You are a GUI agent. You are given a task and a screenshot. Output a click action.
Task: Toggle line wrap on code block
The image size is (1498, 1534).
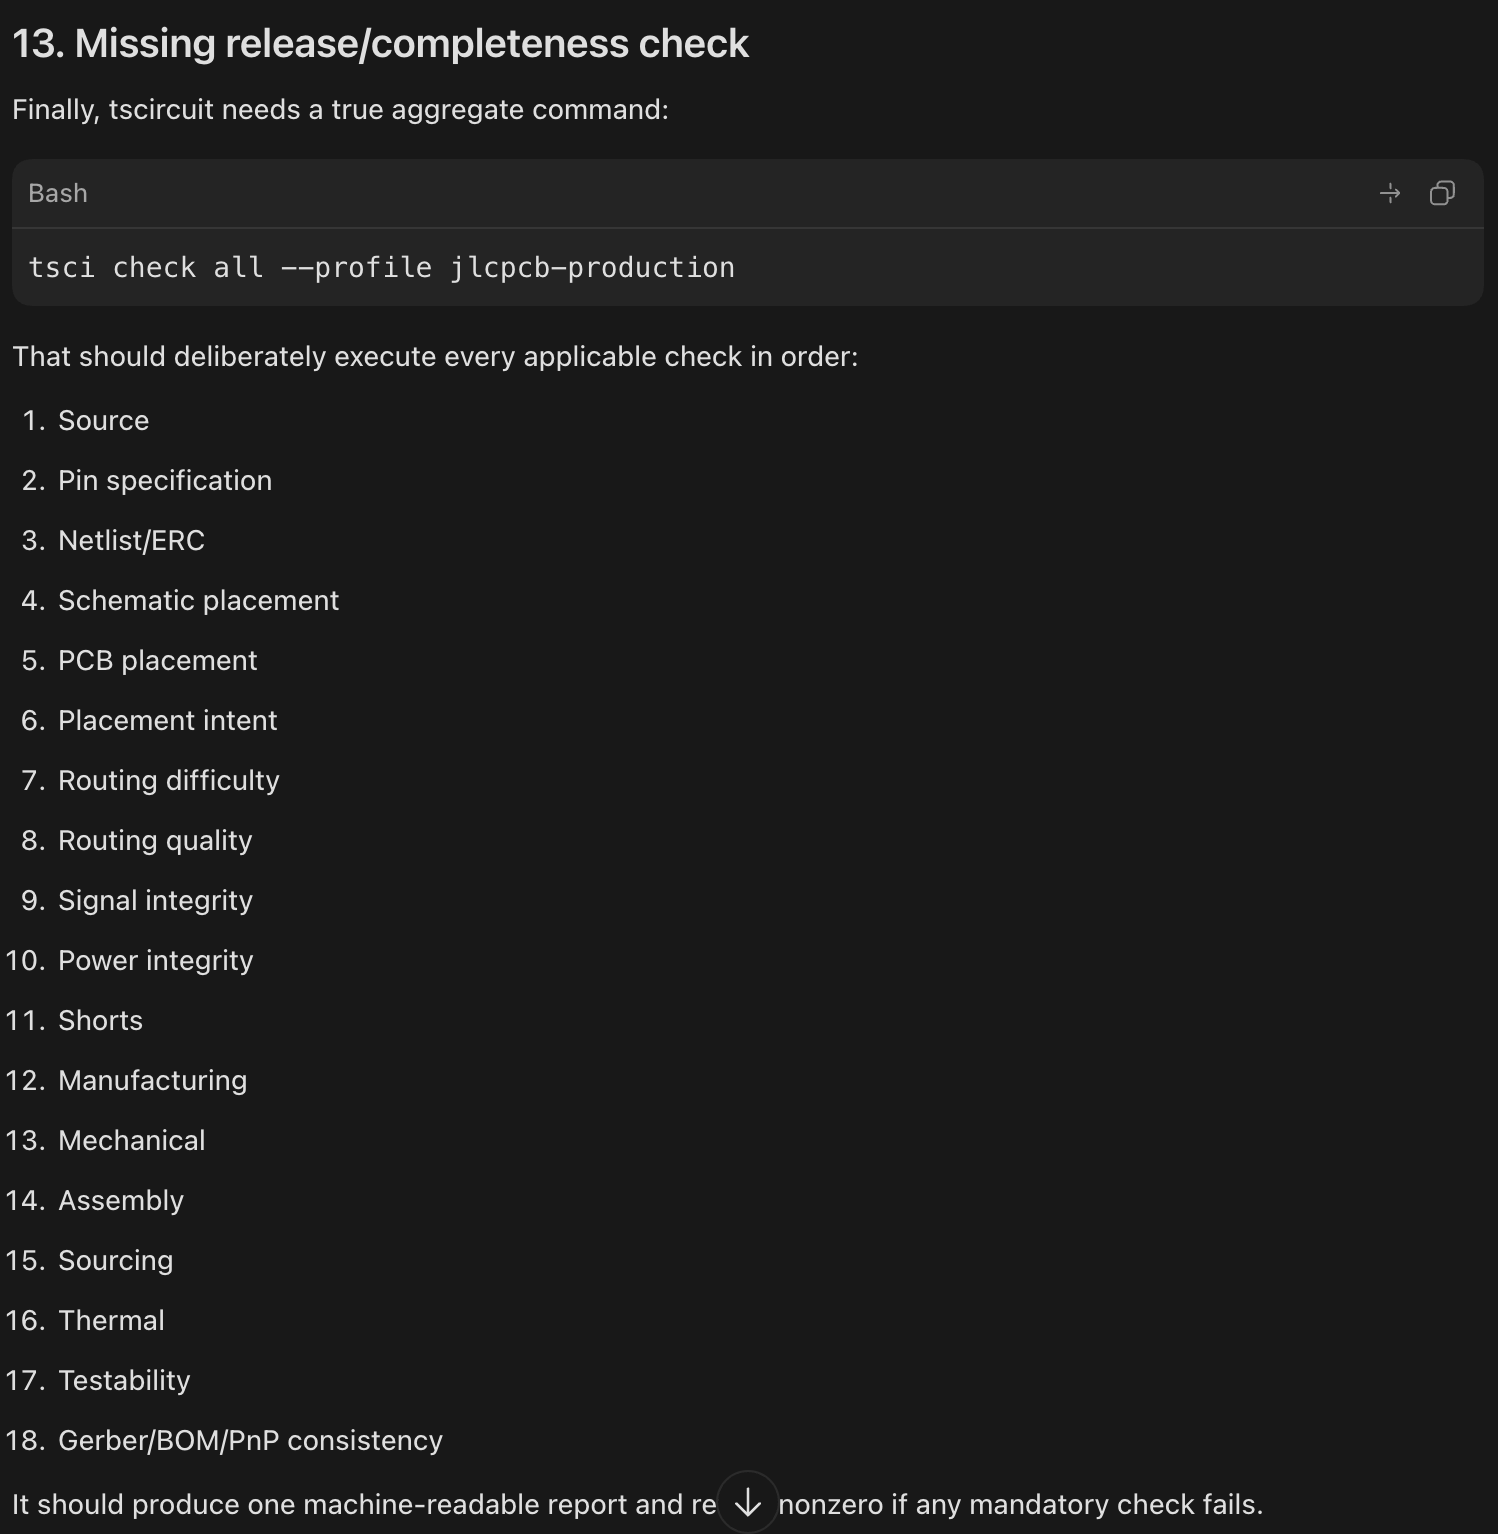pyautogui.click(x=1390, y=193)
